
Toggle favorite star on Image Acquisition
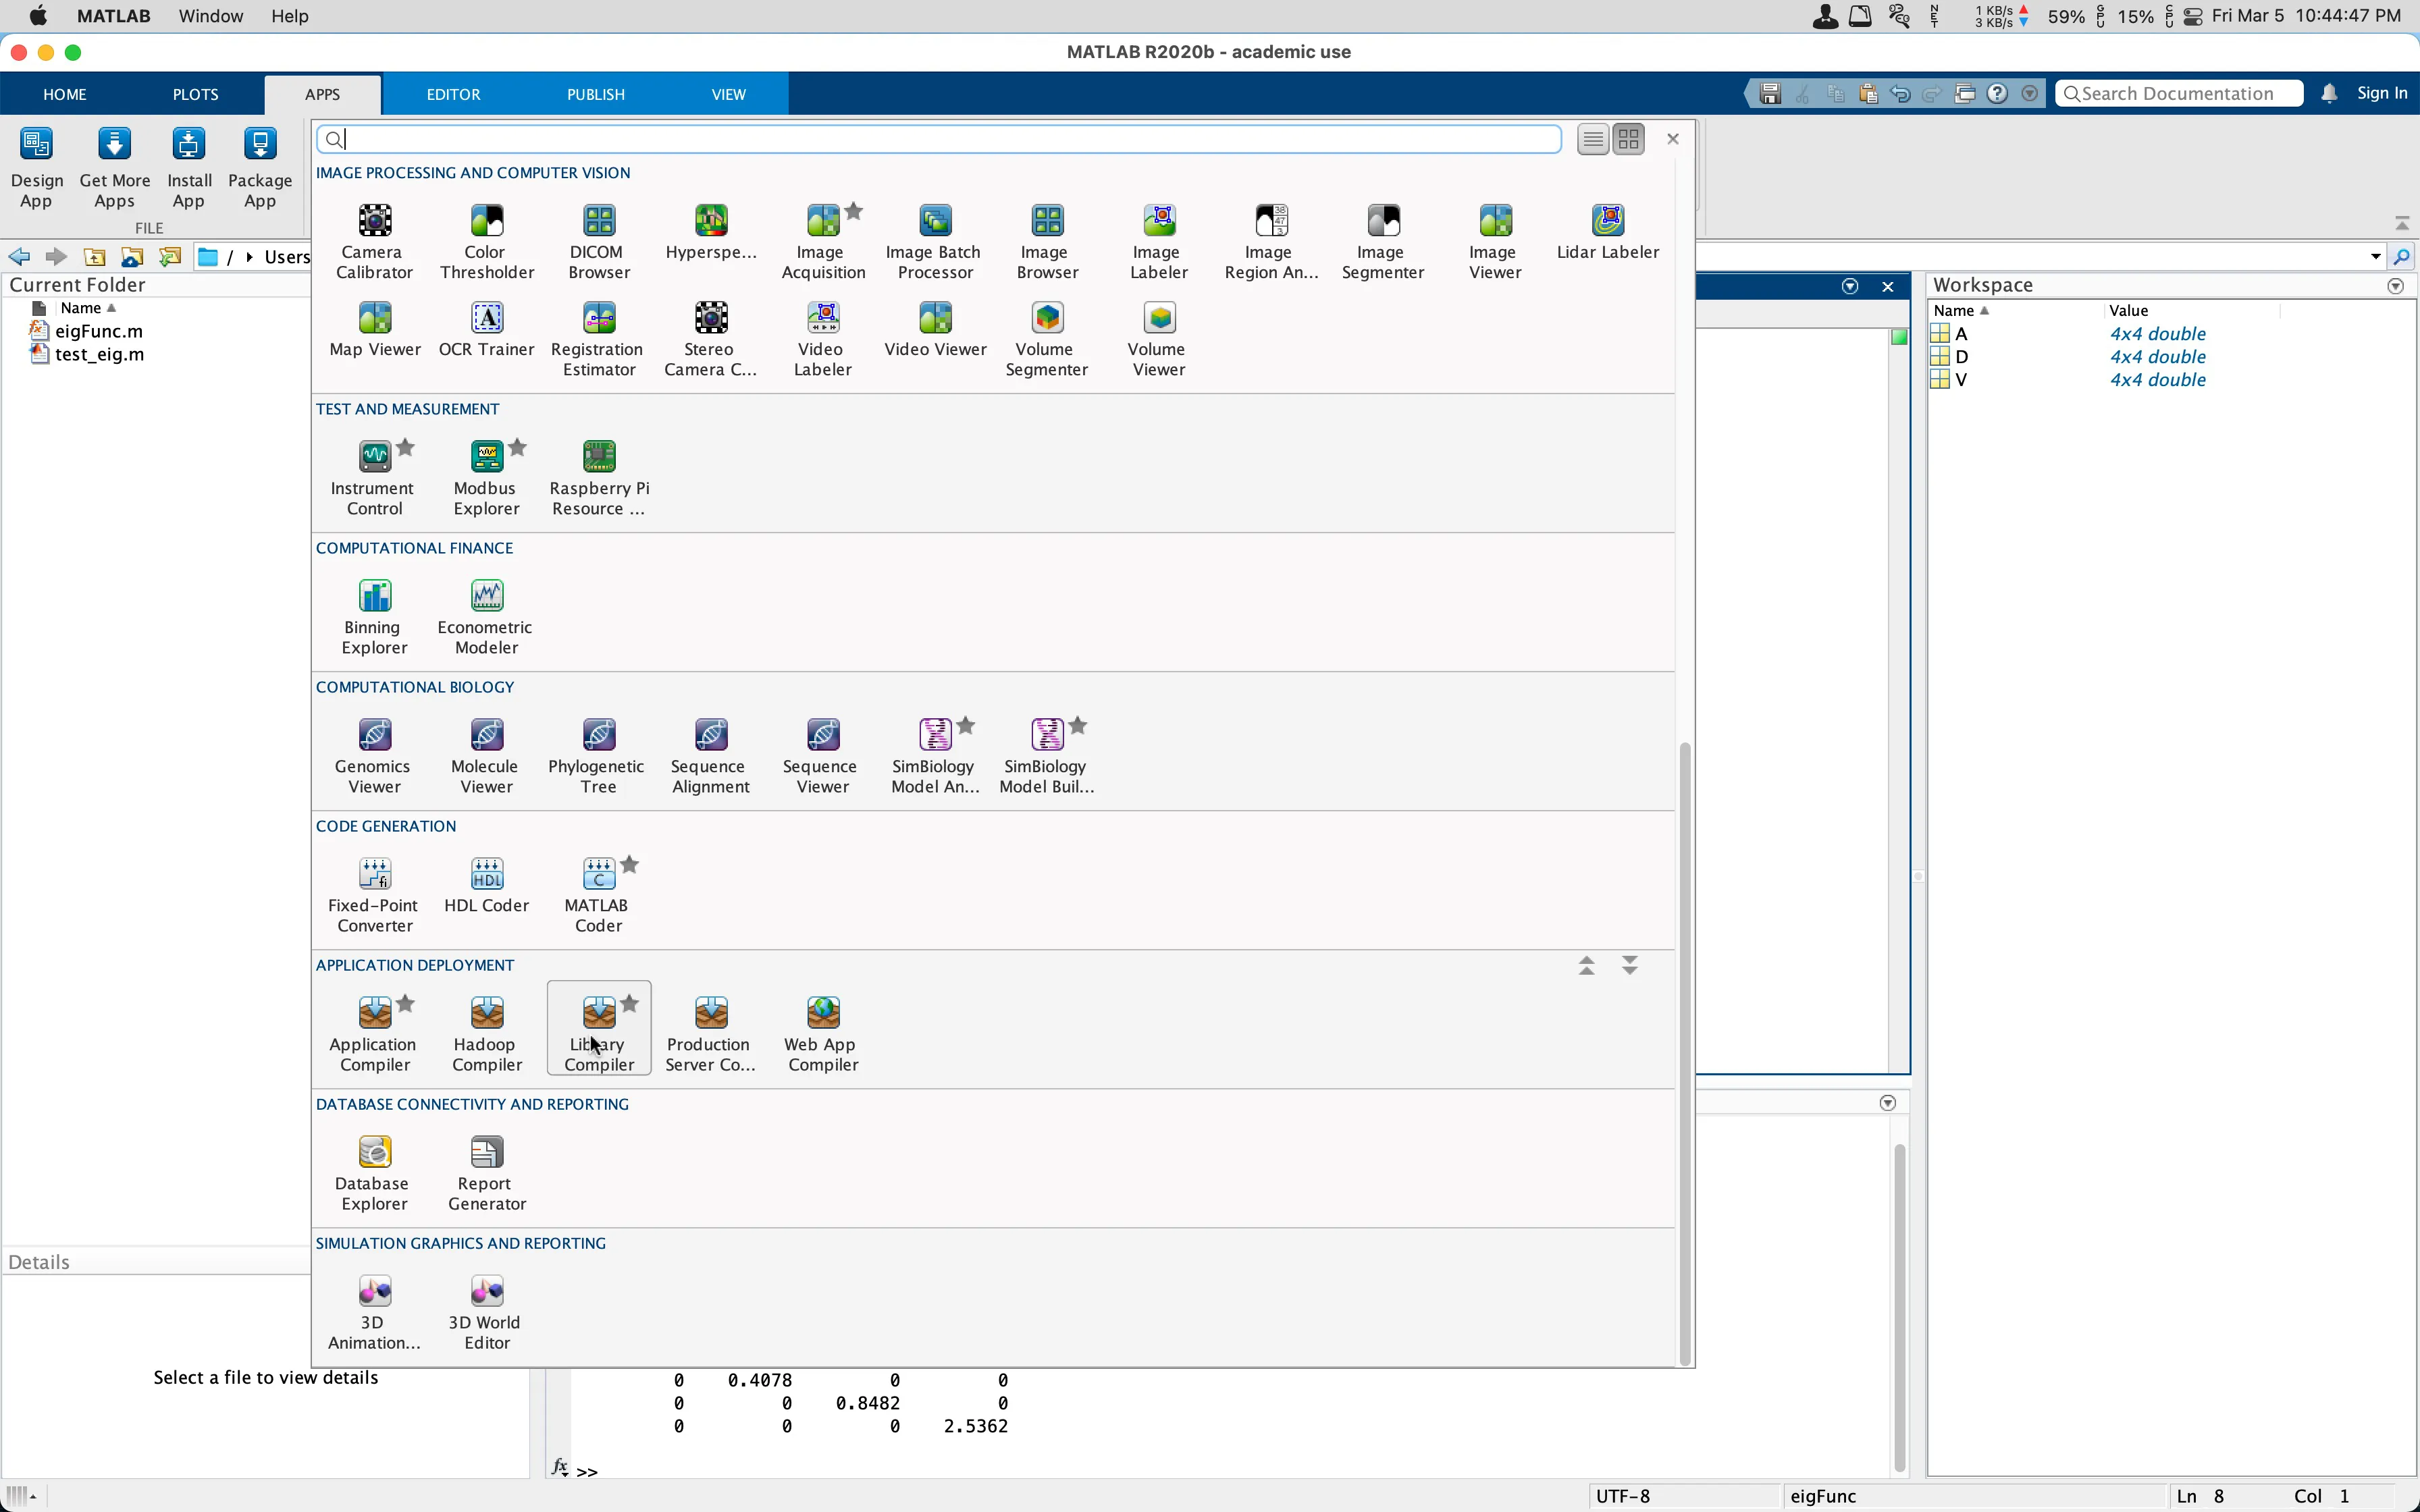click(x=854, y=211)
